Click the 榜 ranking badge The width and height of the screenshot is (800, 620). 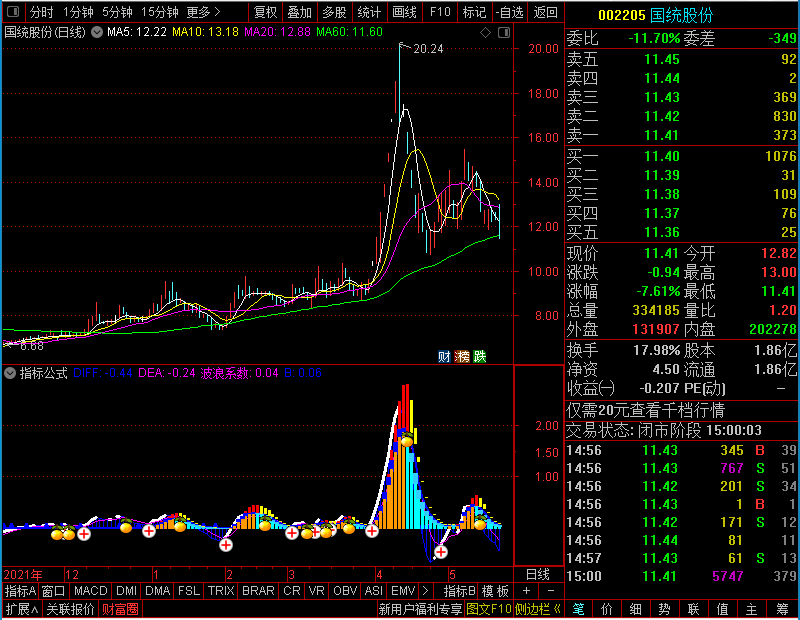point(462,356)
